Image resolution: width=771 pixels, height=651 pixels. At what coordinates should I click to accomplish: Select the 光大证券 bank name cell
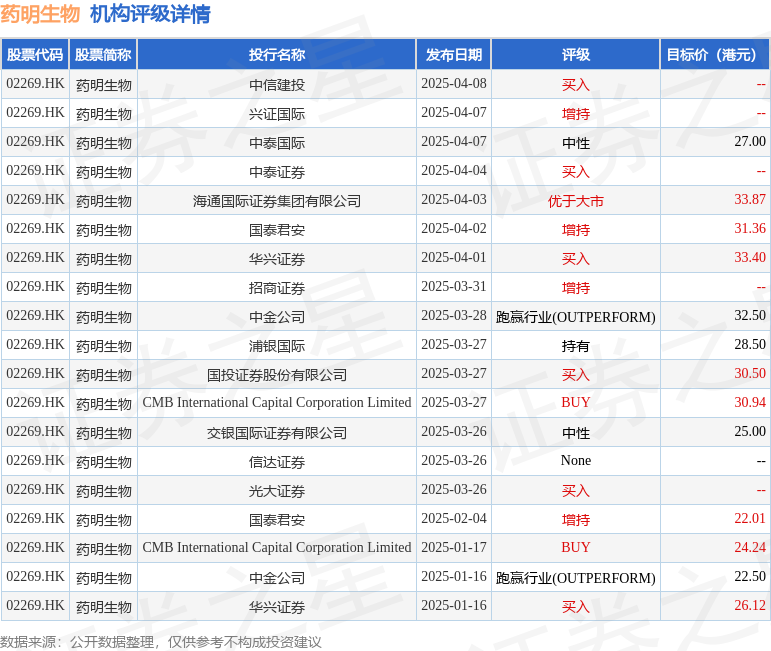click(x=277, y=491)
